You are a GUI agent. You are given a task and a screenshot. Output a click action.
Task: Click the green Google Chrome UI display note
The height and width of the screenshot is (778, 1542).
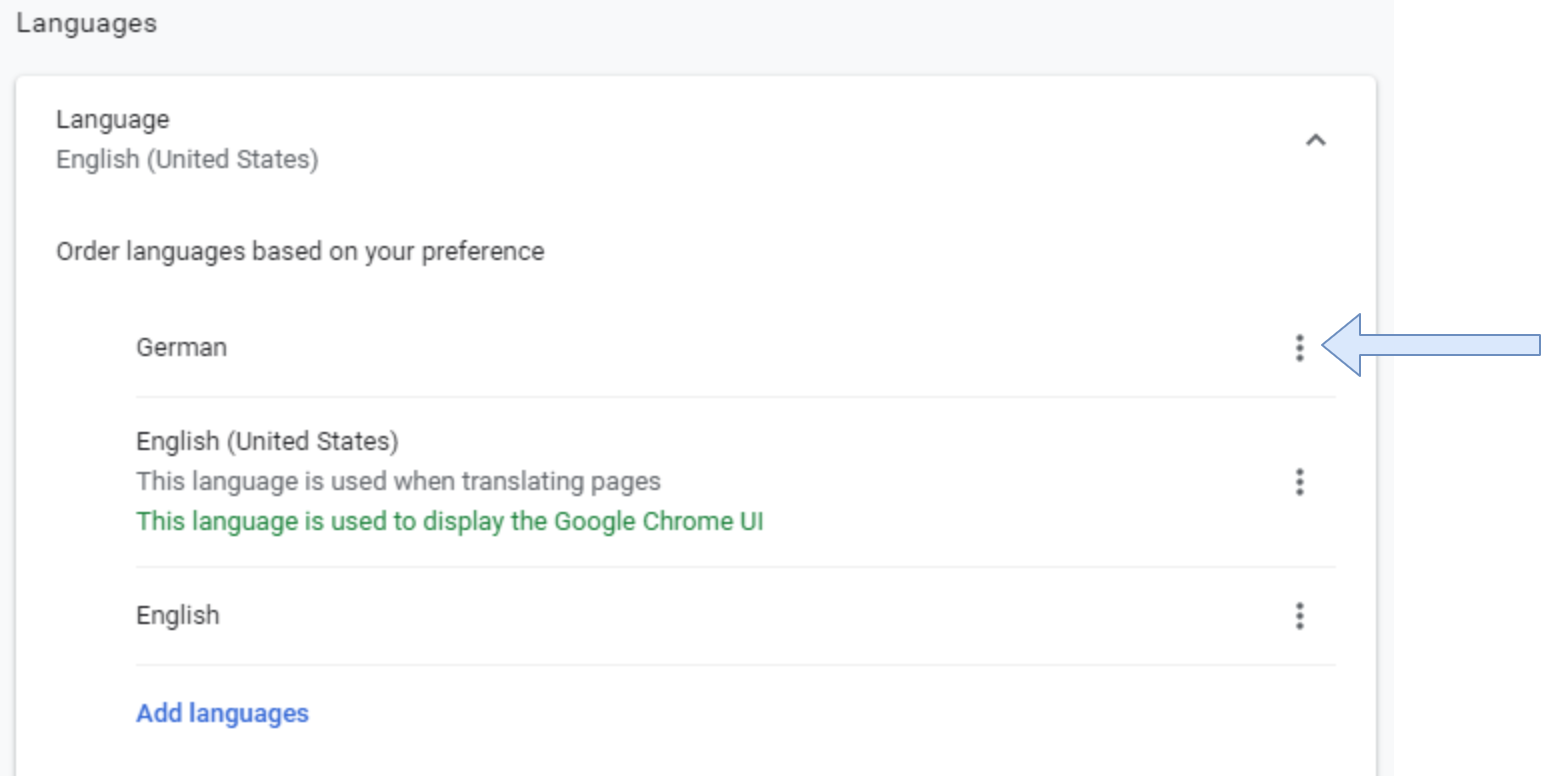tap(449, 521)
